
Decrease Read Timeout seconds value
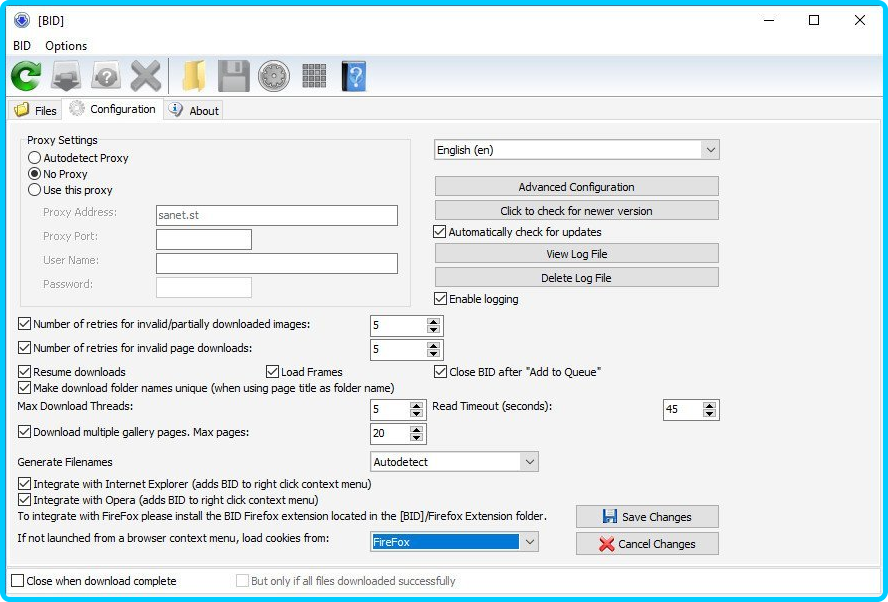(x=709, y=413)
